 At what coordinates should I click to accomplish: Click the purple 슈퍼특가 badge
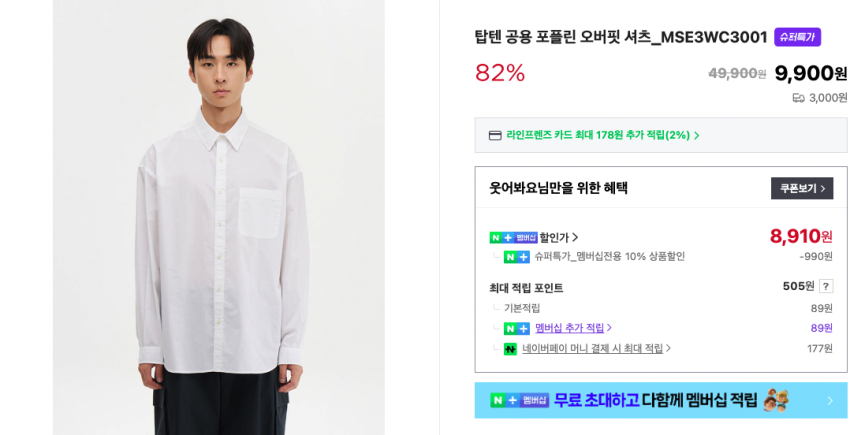tap(797, 37)
